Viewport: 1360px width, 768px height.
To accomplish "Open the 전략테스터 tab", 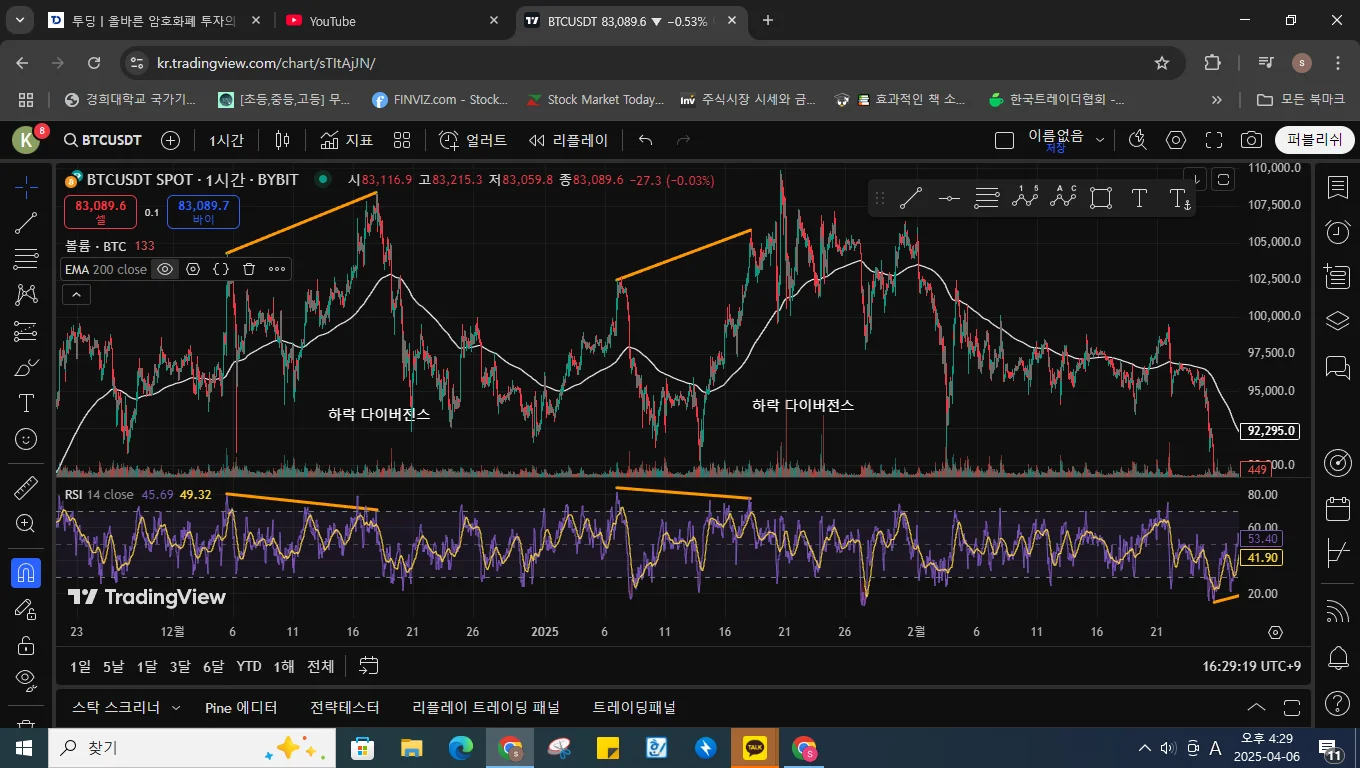I will tap(345, 707).
